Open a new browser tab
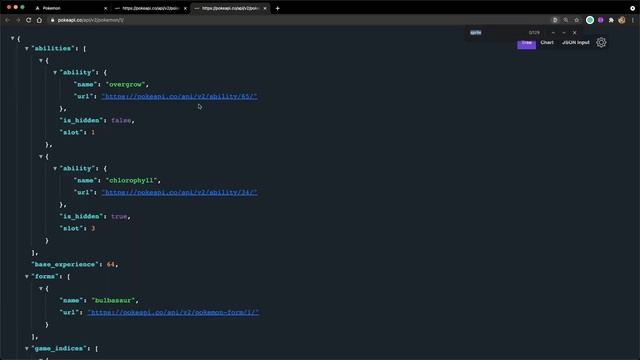This screenshot has width=640, height=360. [x=278, y=8]
